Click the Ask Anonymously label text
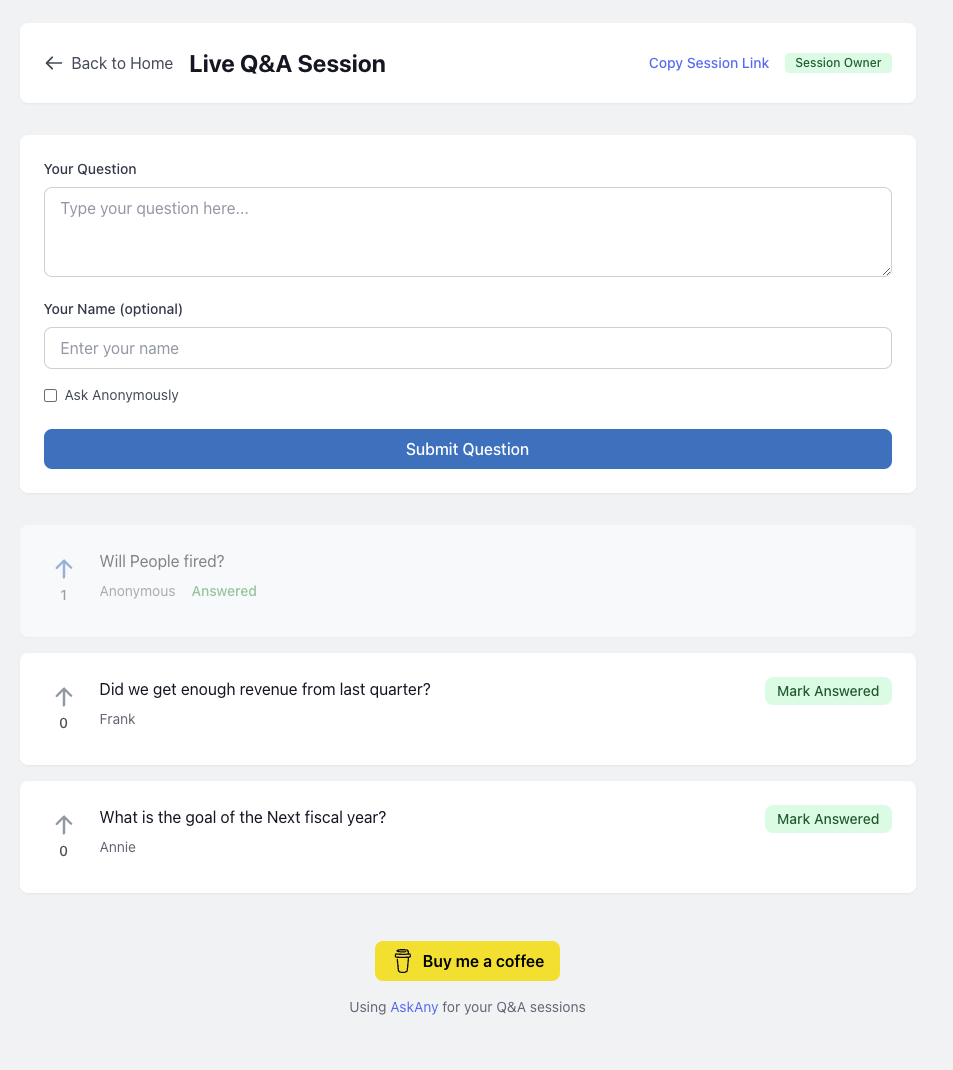 (121, 395)
